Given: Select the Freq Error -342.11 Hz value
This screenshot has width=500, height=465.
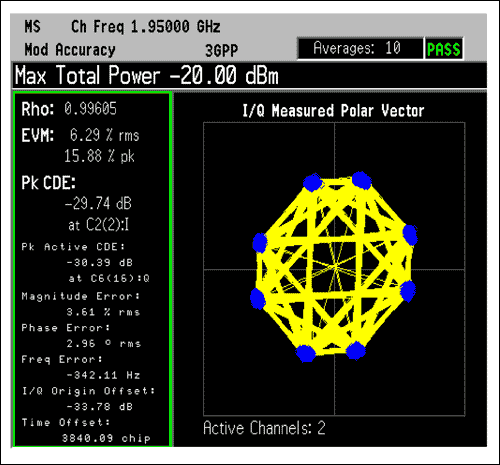Looking at the screenshot, I should coord(103,375).
